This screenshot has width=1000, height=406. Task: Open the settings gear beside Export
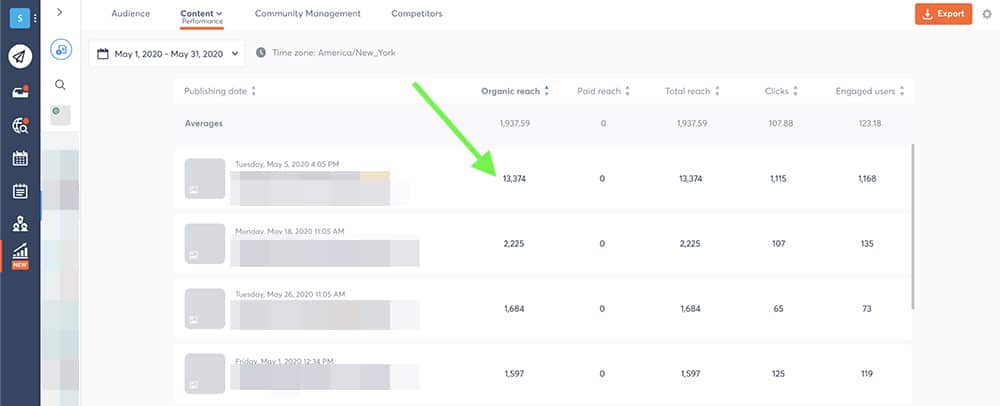pos(987,14)
